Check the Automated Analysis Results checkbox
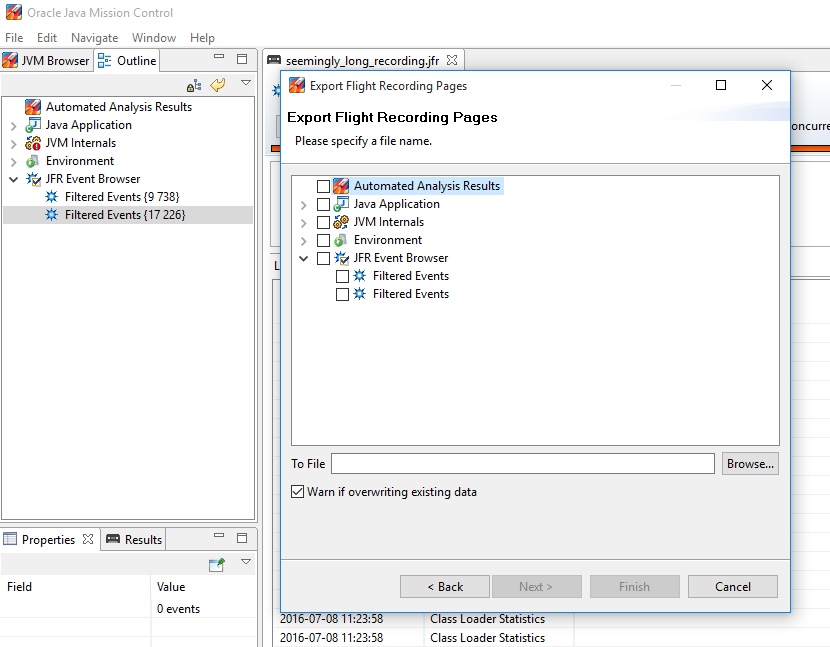This screenshot has width=830, height=647. 323,186
